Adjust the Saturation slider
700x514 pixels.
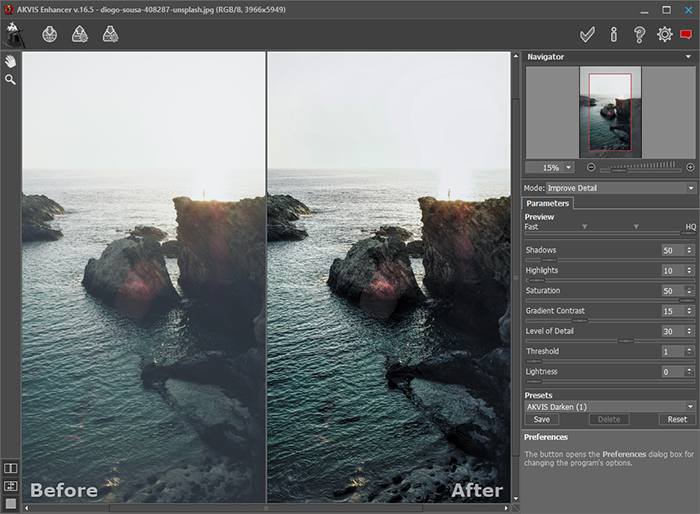click(609, 301)
